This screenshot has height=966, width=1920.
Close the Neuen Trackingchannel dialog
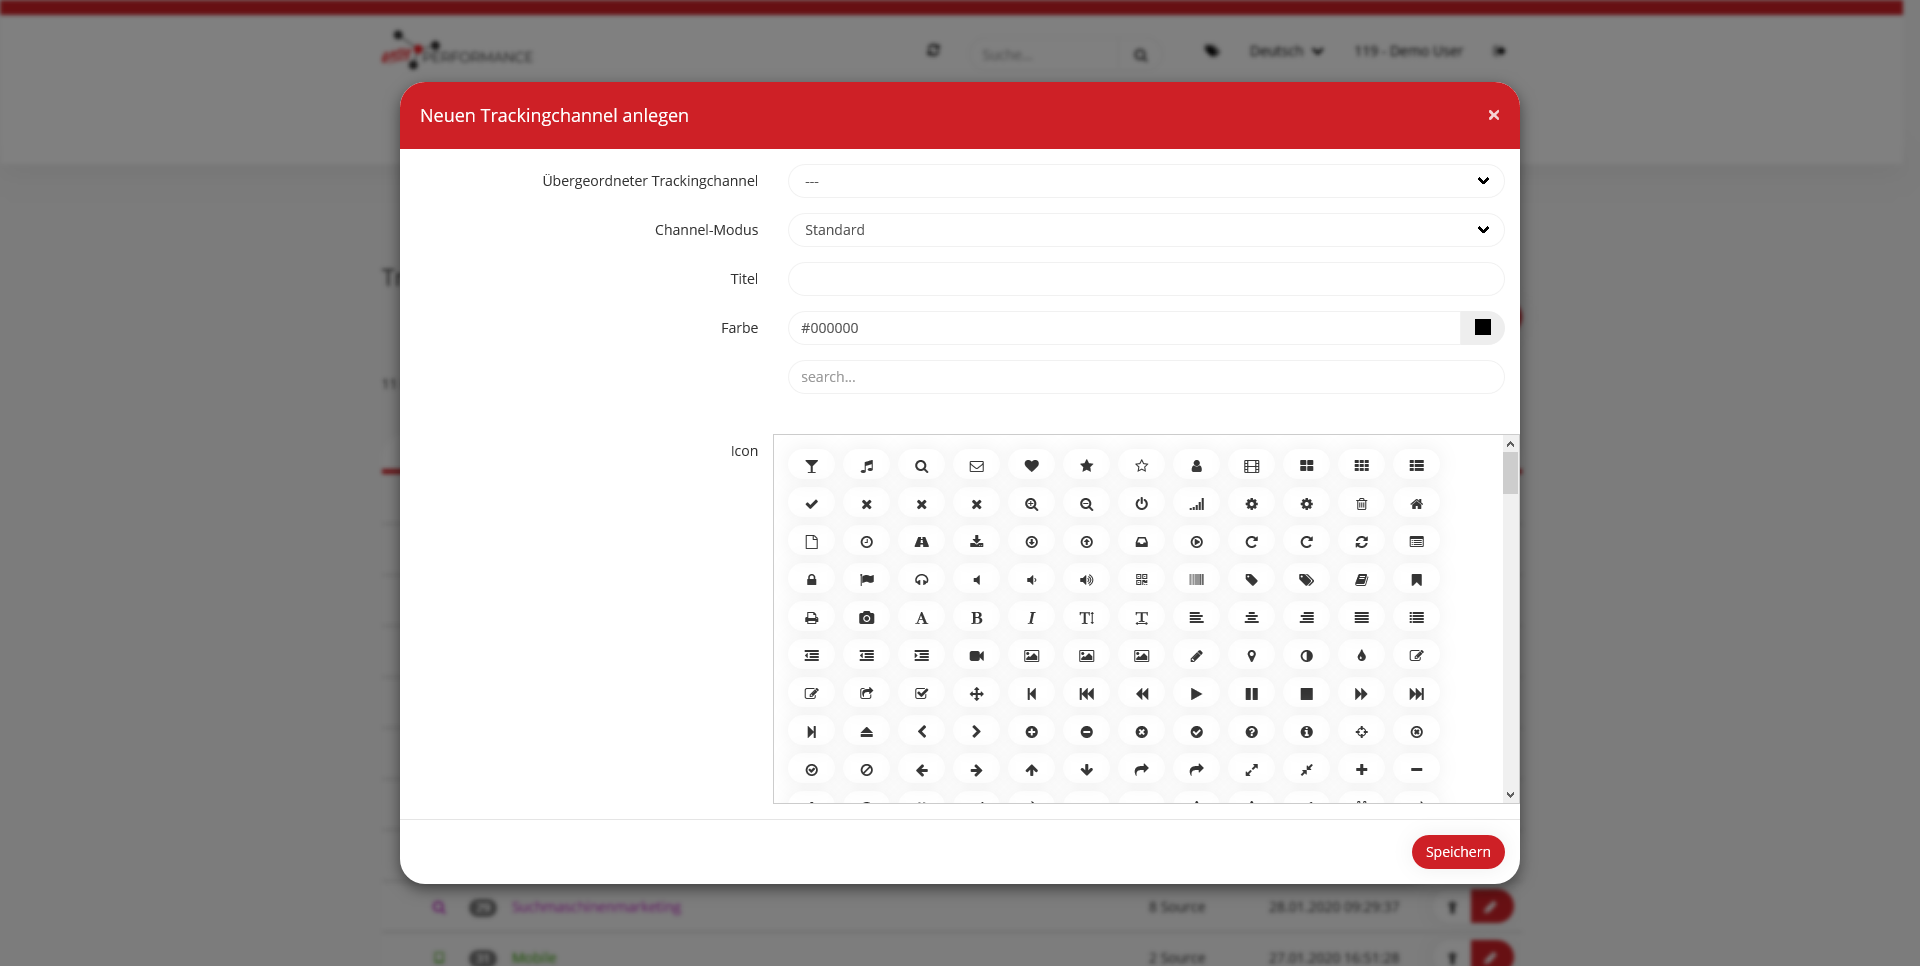click(1493, 115)
